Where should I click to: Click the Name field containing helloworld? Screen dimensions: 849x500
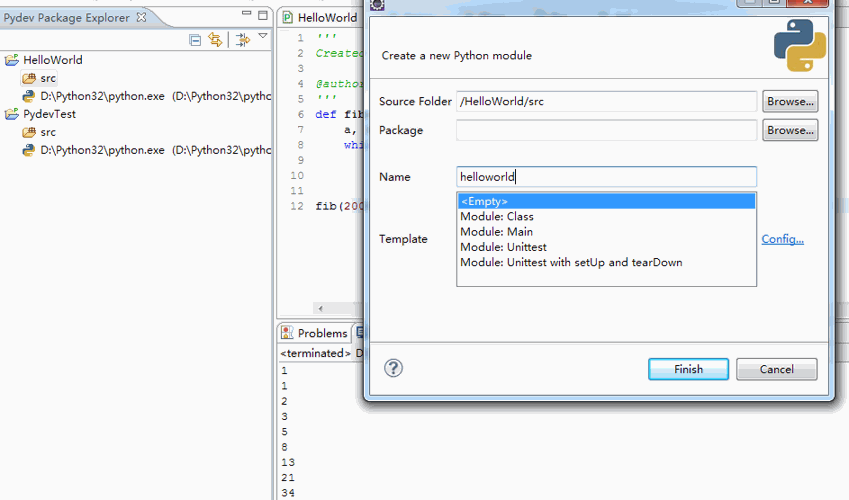point(606,177)
